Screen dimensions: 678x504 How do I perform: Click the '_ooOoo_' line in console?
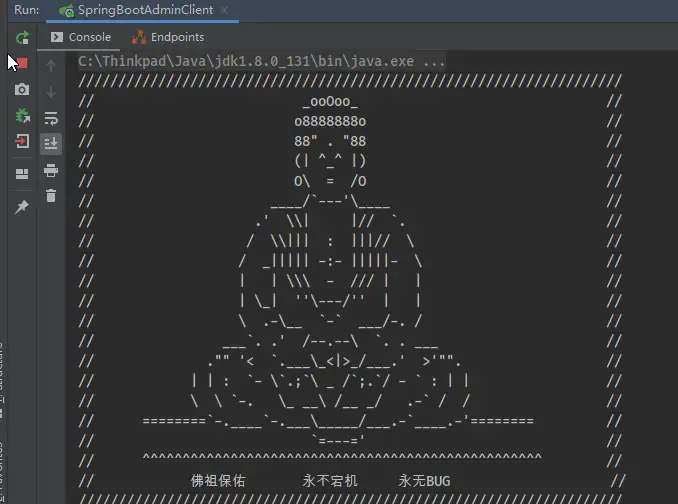tap(330, 102)
